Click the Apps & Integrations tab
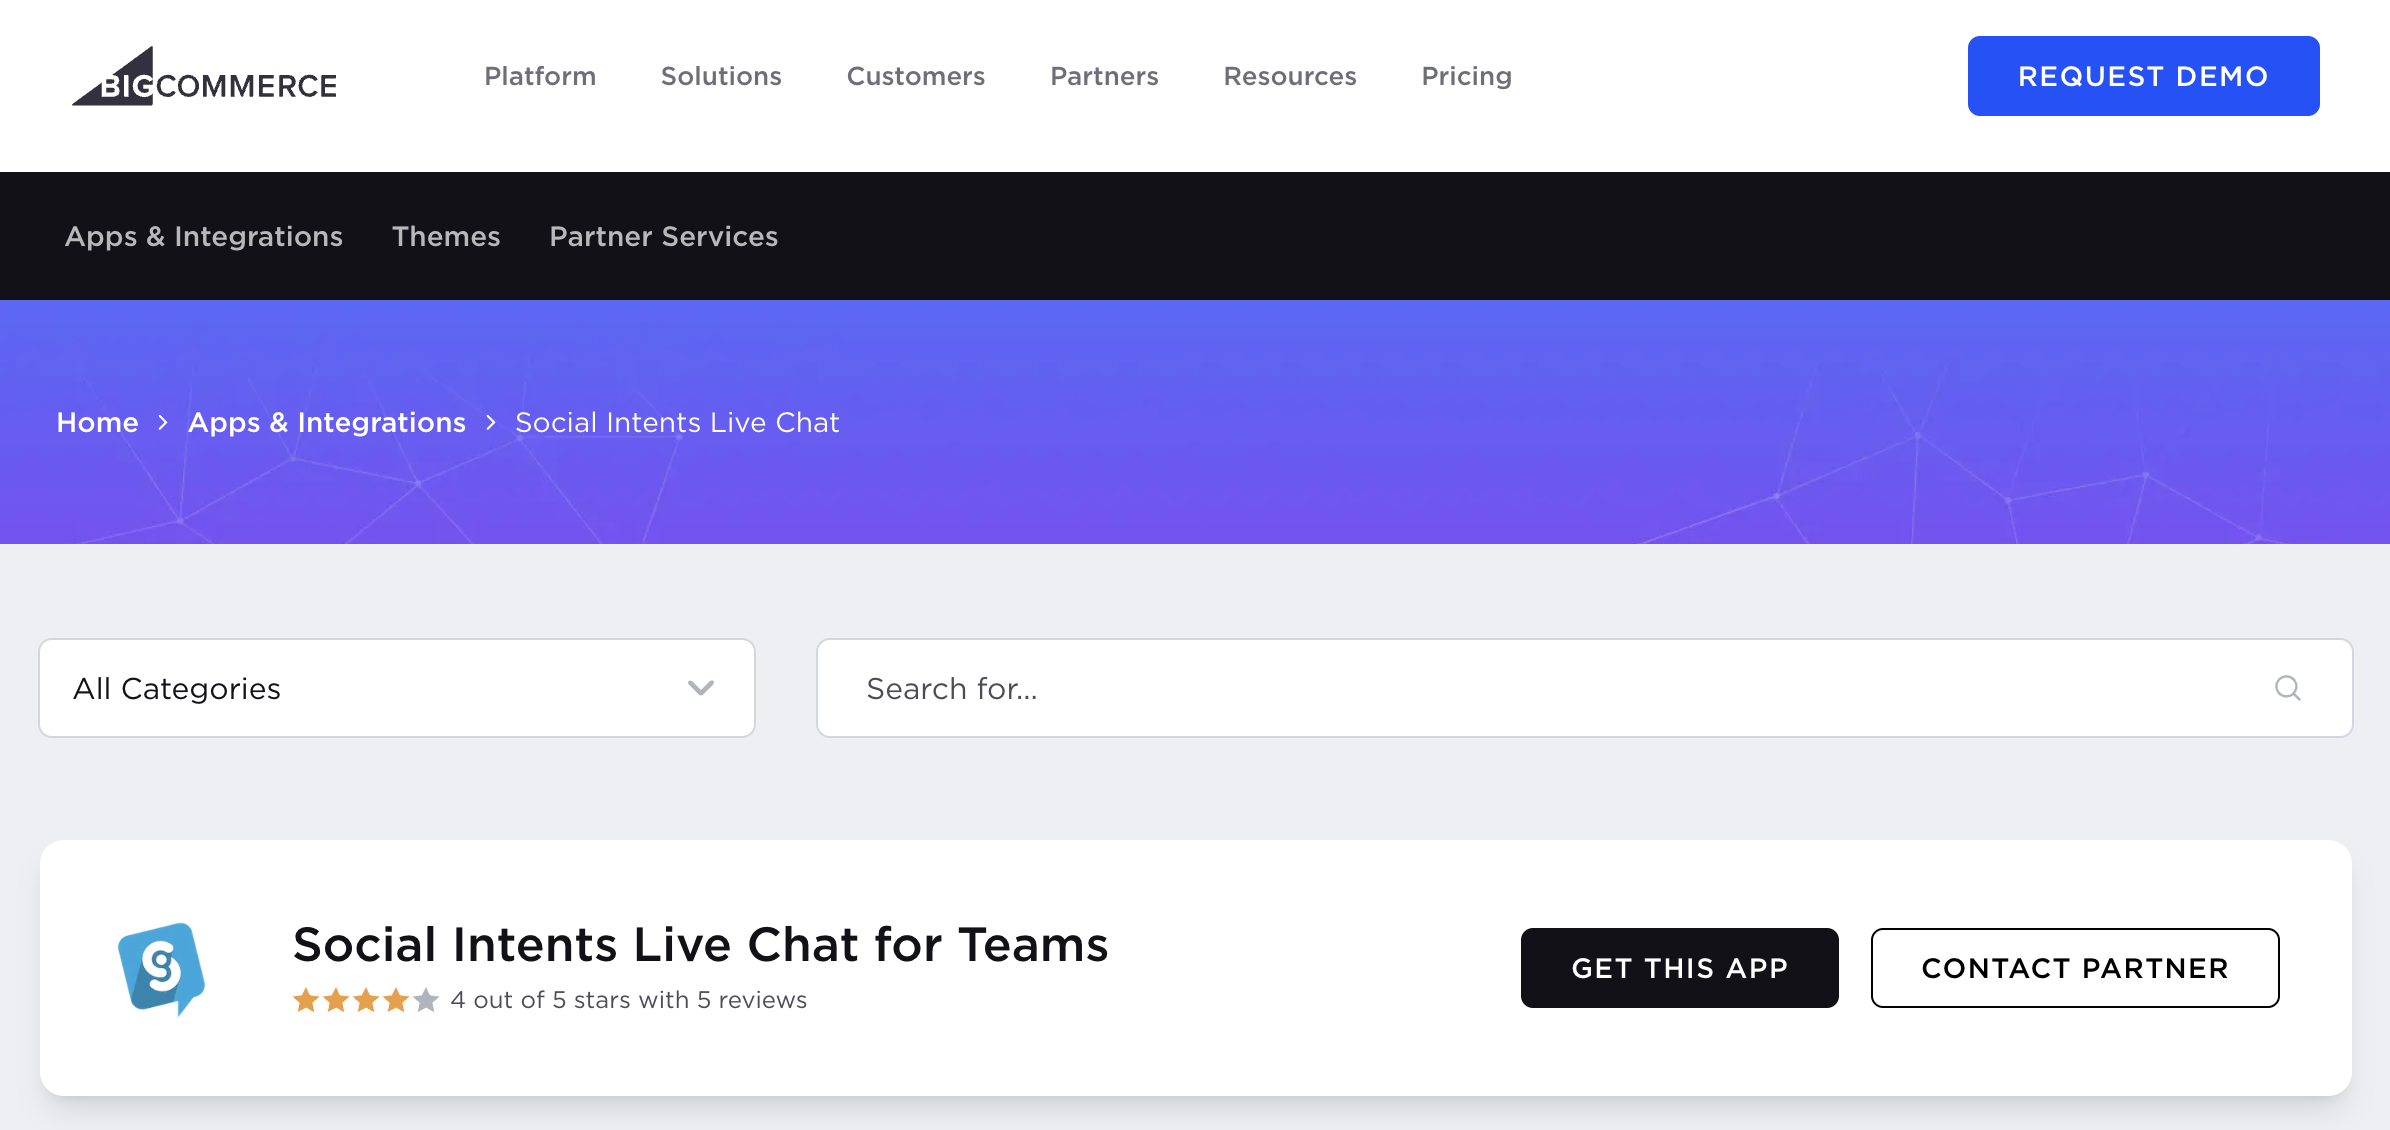Viewport: 2390px width, 1130px height. pyautogui.click(x=203, y=236)
